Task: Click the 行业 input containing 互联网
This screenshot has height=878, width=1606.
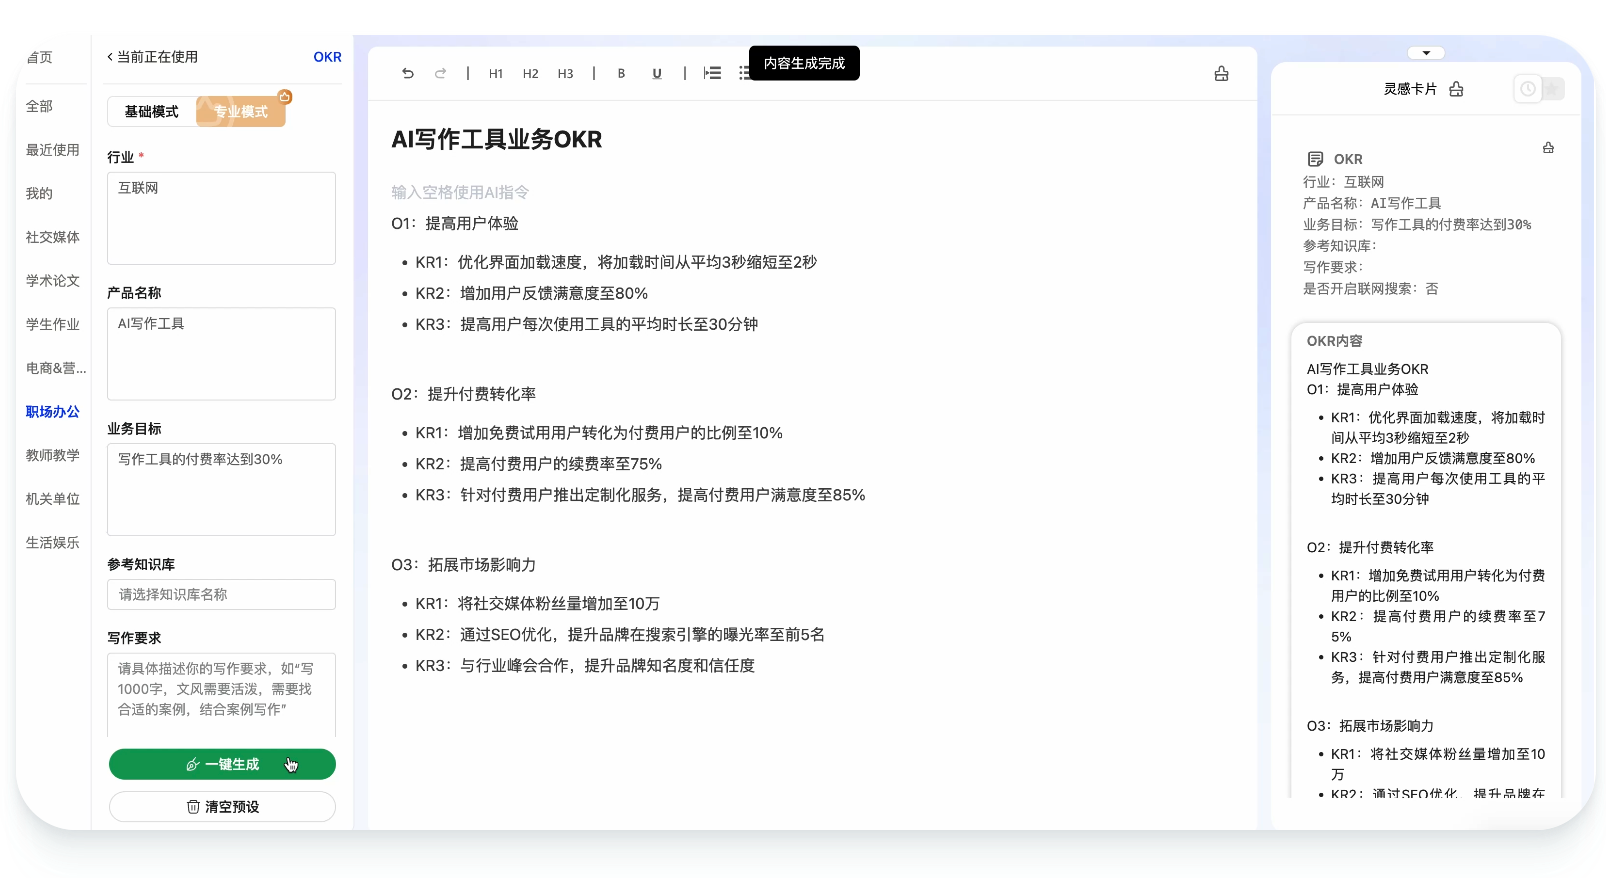Action: point(221,218)
